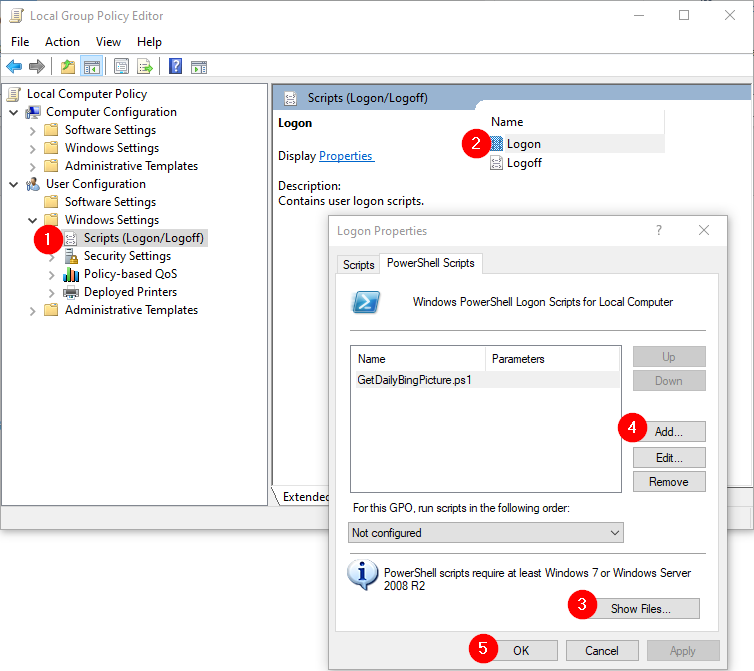Select GetDailyBingPicture.ps1 in the script list
The height and width of the screenshot is (671, 754).
point(414,380)
